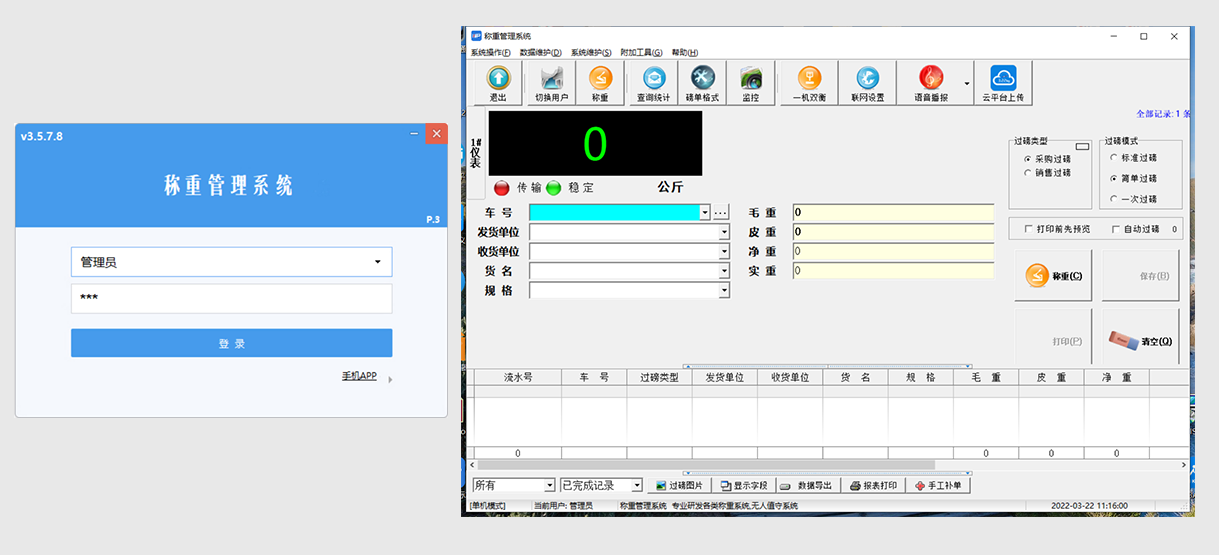Open the 附加工具(G) menu
1219x555 pixels.
click(x=641, y=52)
